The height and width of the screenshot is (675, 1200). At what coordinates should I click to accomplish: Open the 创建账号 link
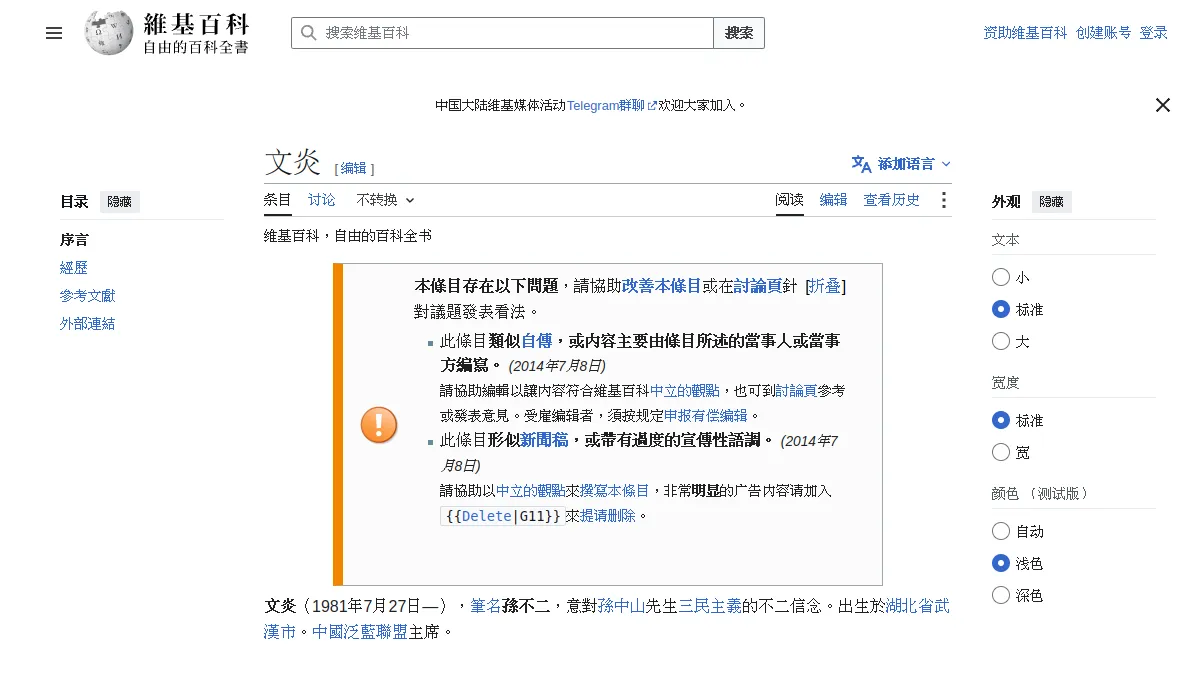tap(1104, 33)
